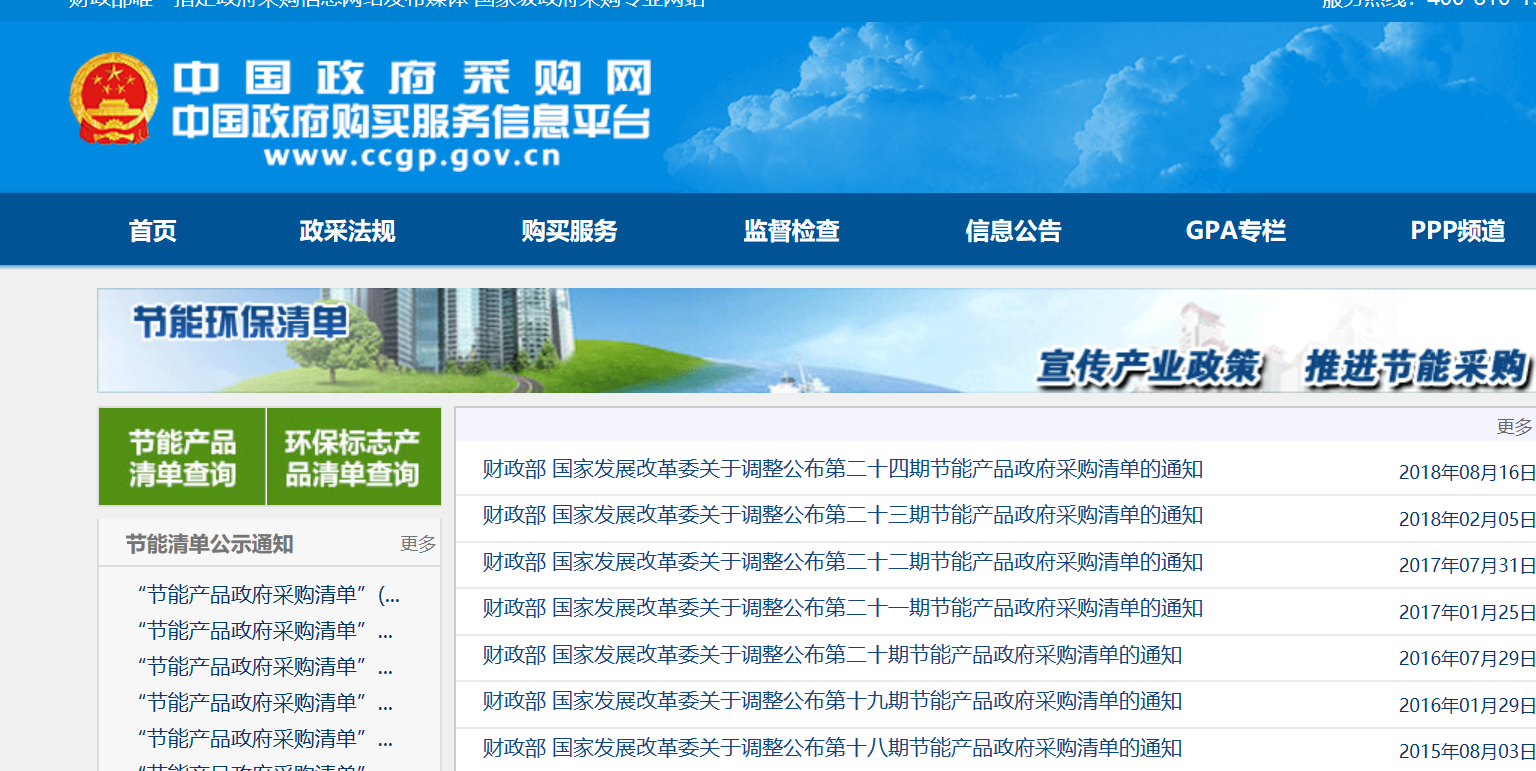Open the 第二十三期 节能产品 notice
1536x771 pixels.
pos(842,516)
